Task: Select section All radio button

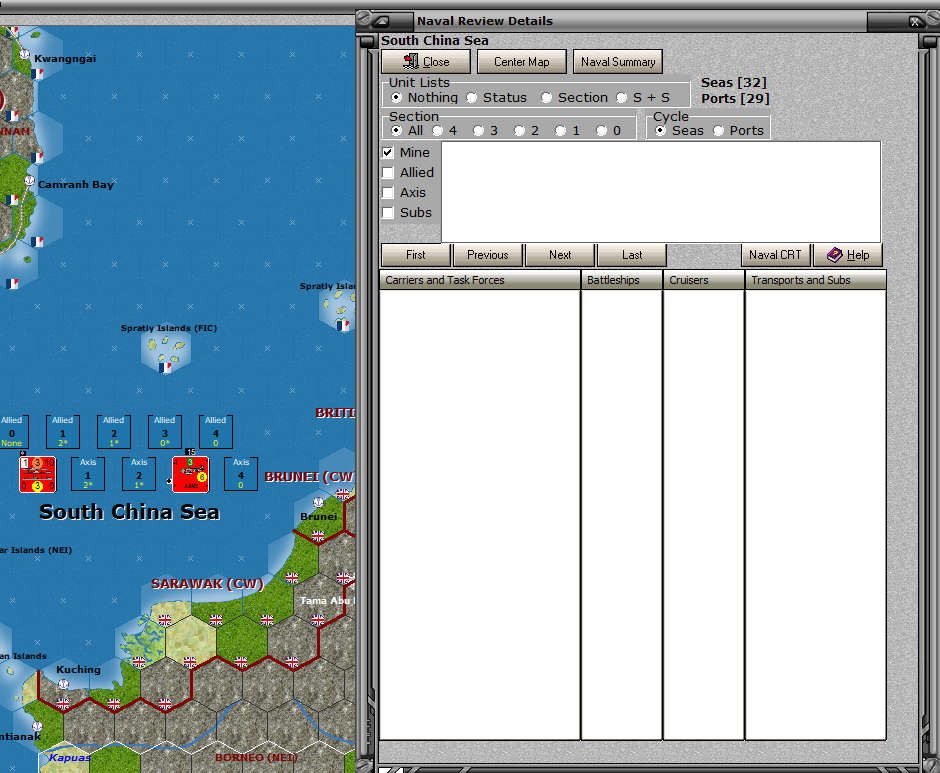Action: coord(396,131)
